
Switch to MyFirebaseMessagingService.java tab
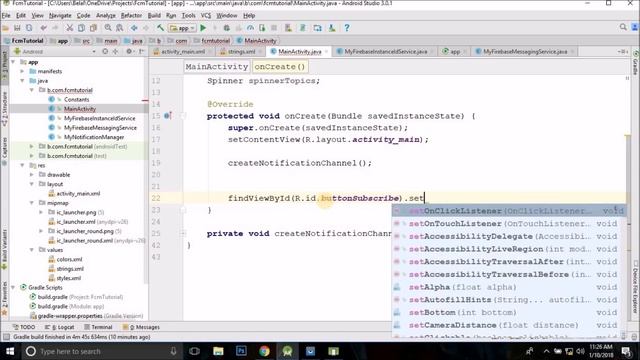click(x=524, y=52)
